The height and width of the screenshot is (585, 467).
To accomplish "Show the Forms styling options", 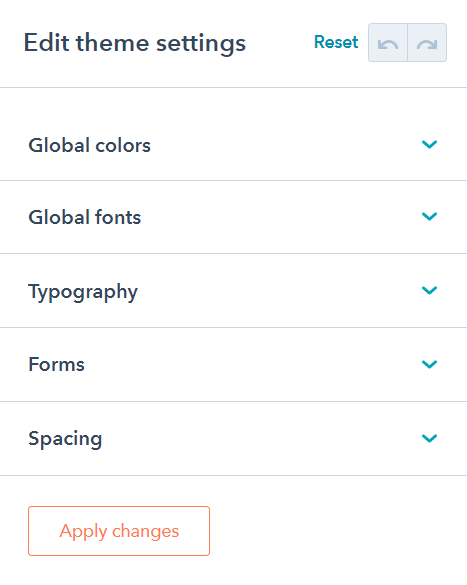I will [x=234, y=365].
